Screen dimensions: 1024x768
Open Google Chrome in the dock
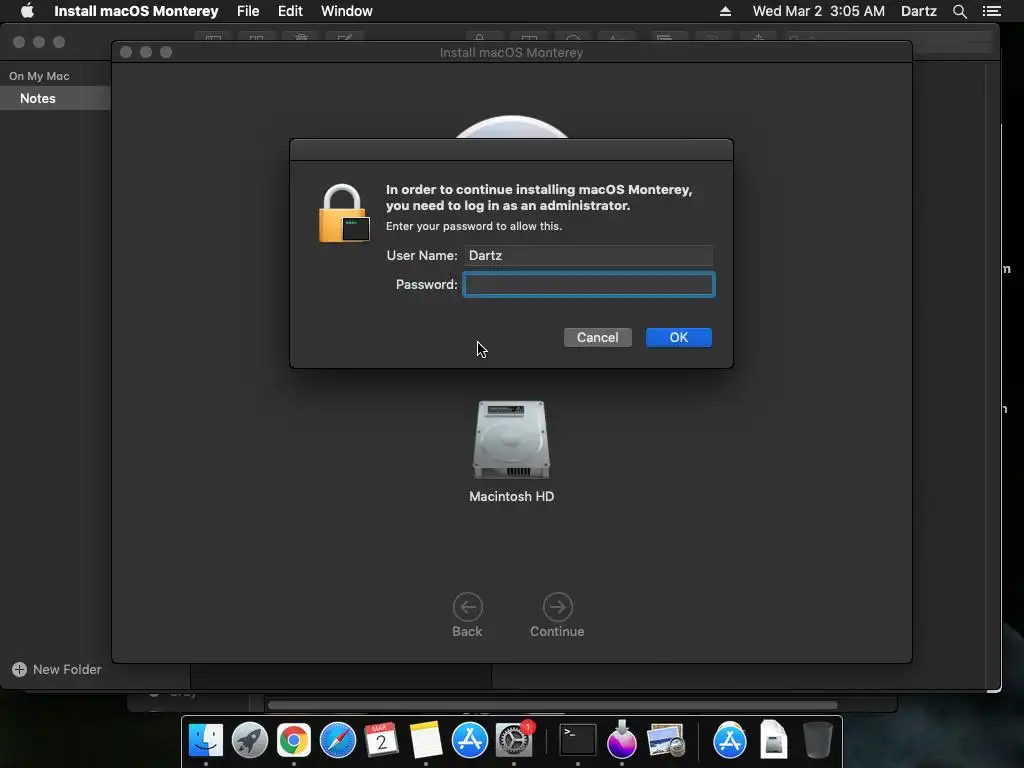(294, 740)
